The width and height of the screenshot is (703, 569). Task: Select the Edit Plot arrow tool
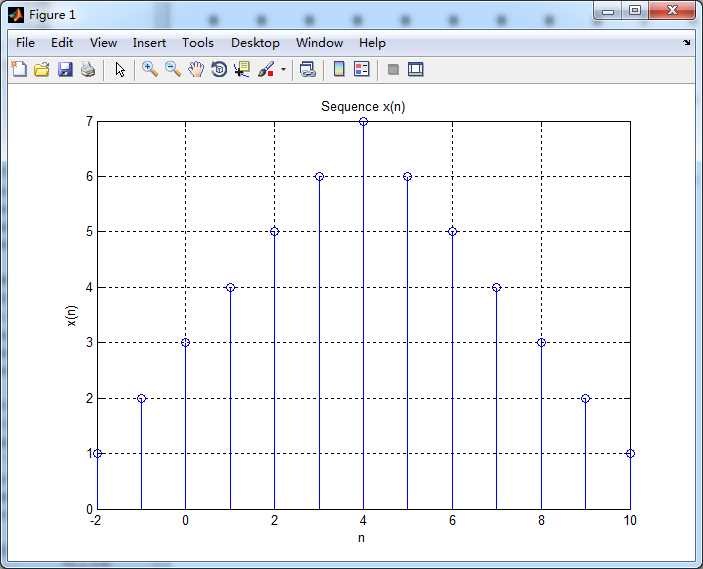(x=120, y=69)
